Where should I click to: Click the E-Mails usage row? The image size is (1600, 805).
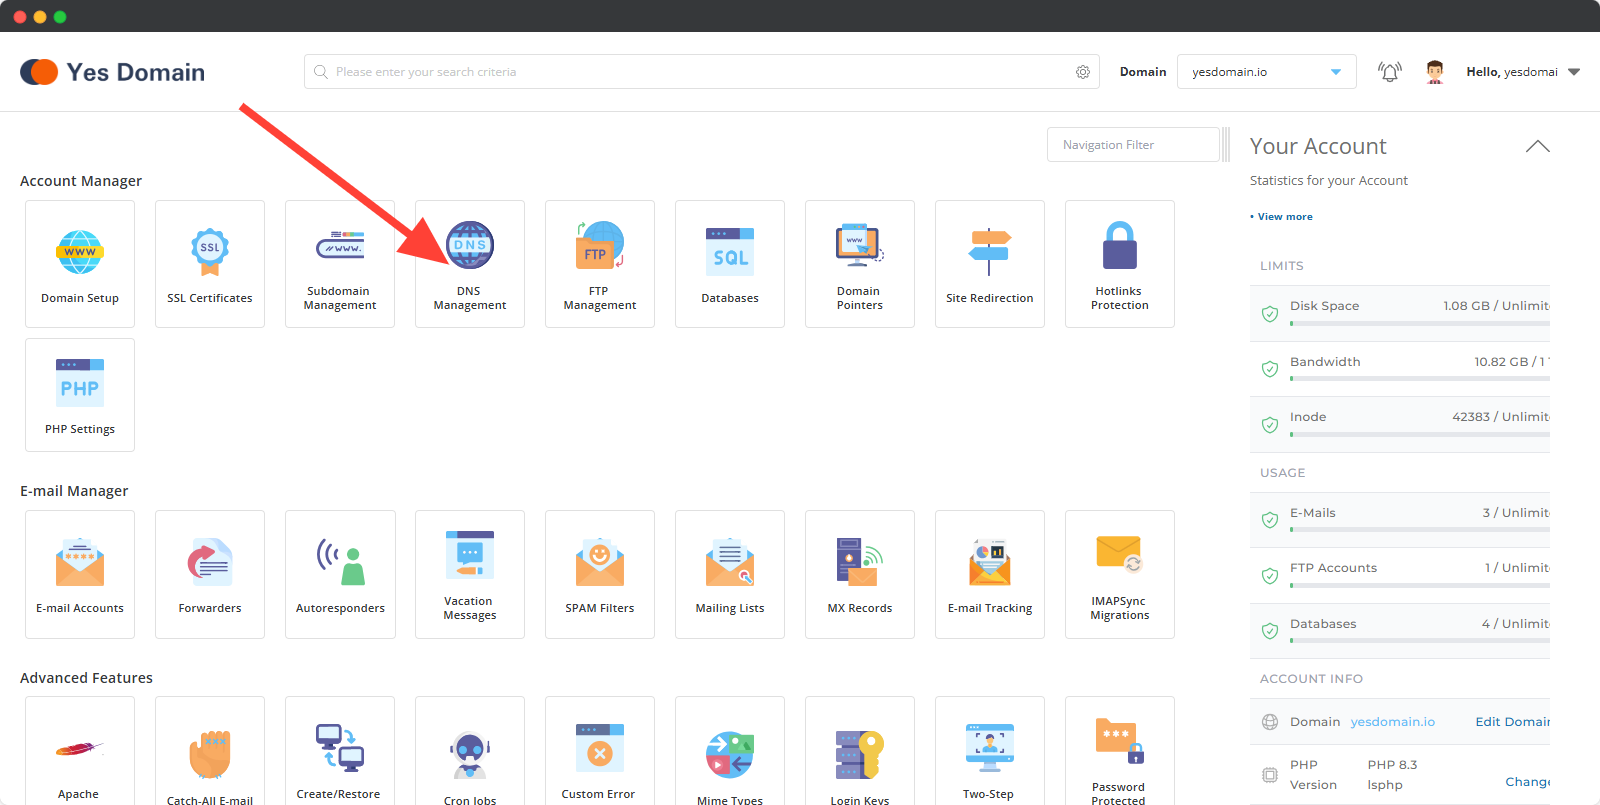pos(1400,520)
